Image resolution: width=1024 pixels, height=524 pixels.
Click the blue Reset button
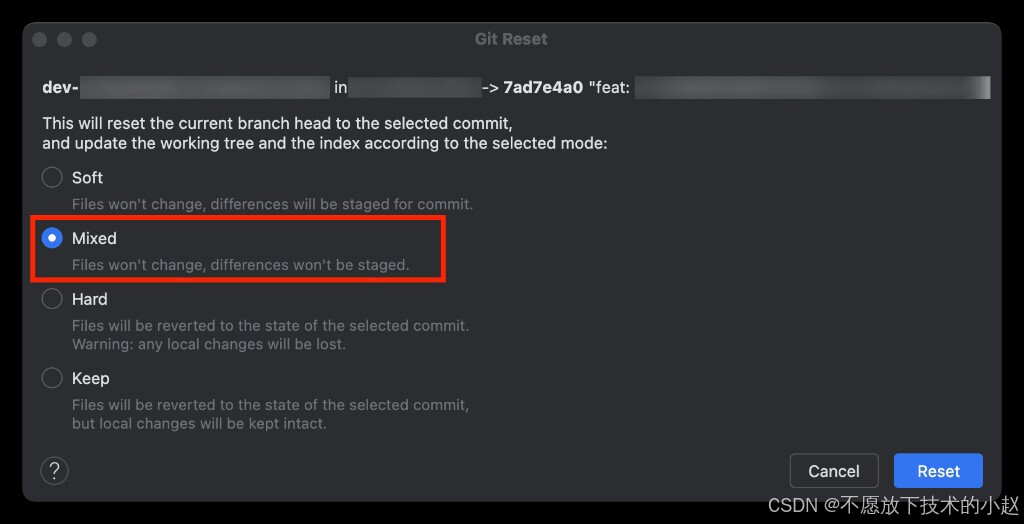pos(938,471)
